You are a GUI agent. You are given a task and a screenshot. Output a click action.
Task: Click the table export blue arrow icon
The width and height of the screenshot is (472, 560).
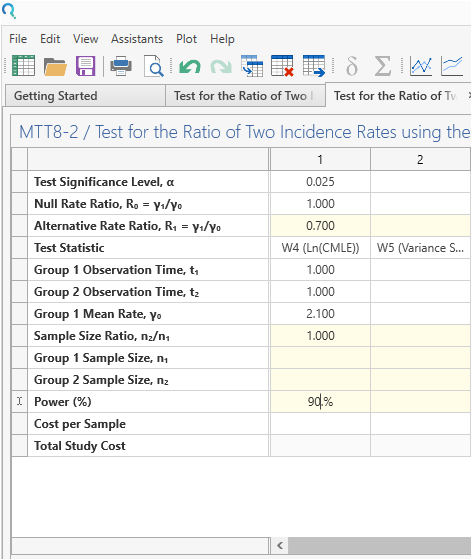click(314, 66)
